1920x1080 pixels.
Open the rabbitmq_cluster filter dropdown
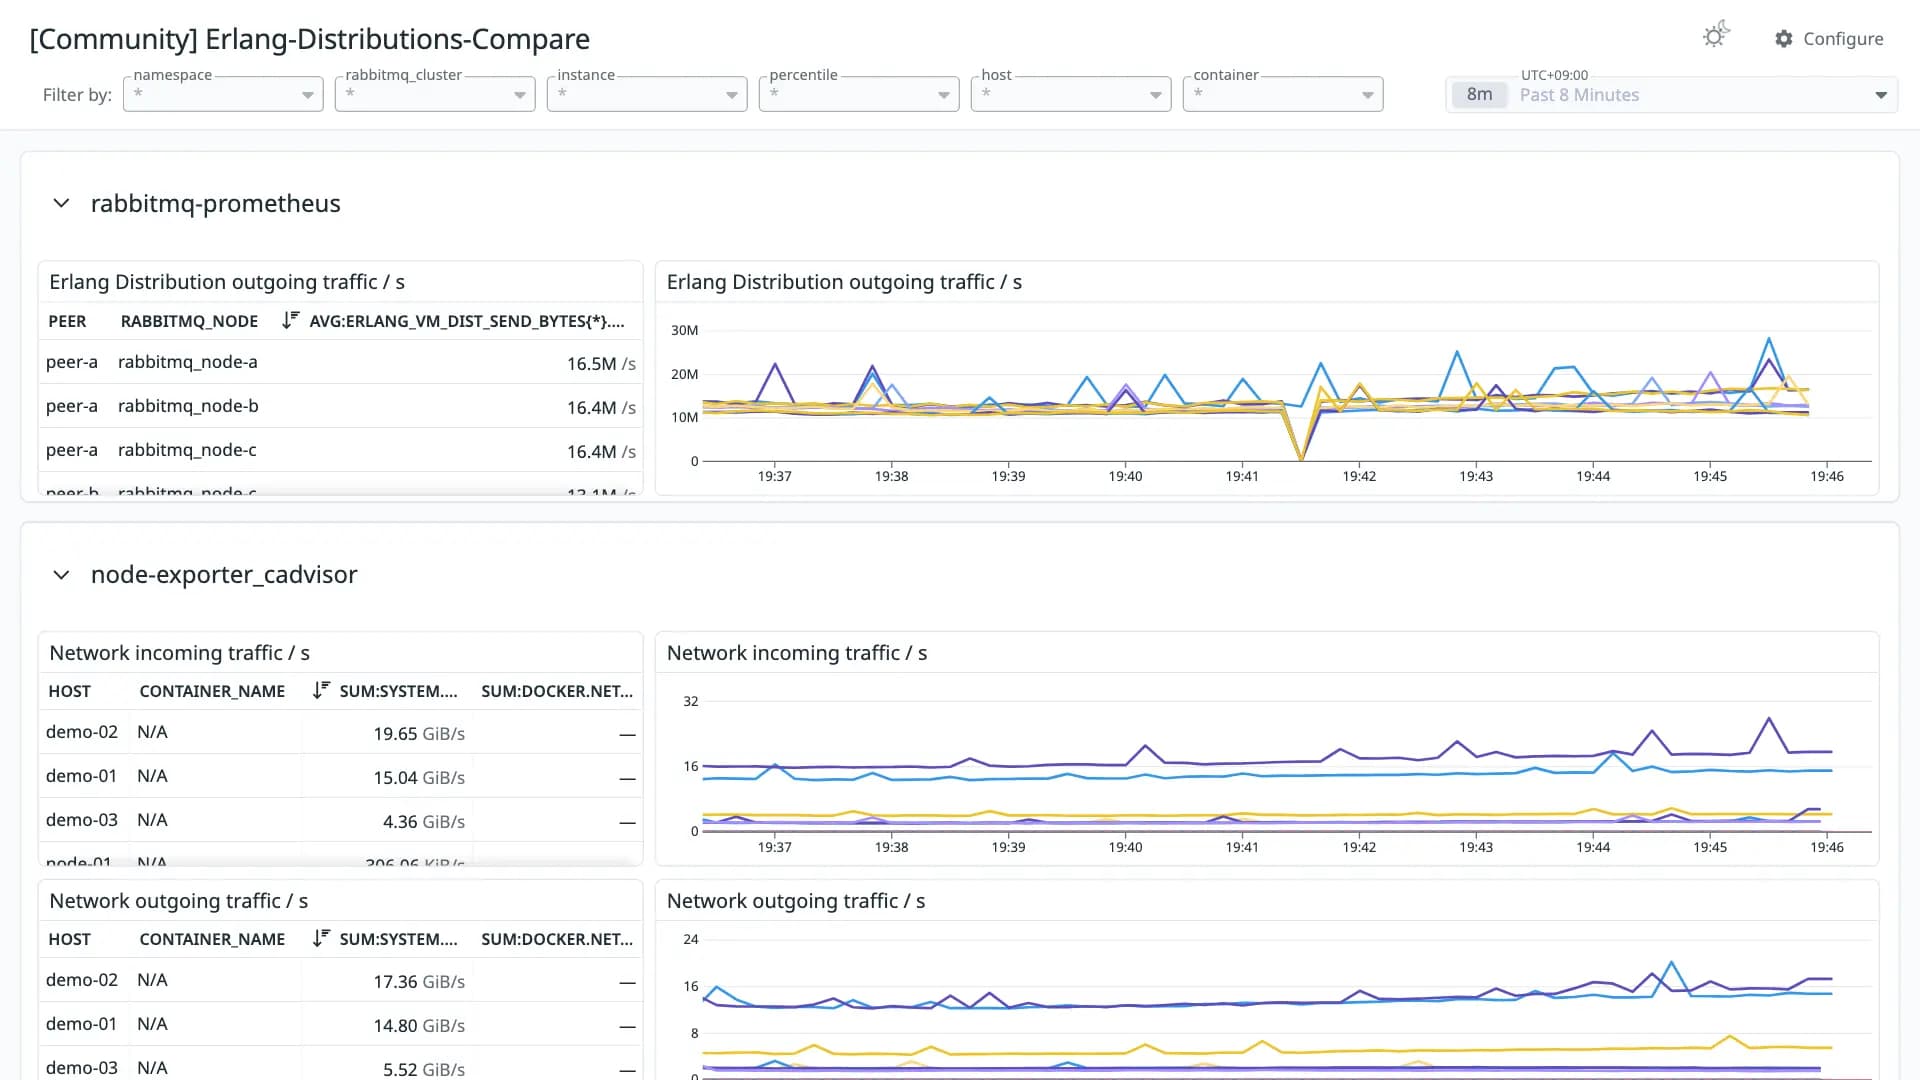pyautogui.click(x=435, y=94)
